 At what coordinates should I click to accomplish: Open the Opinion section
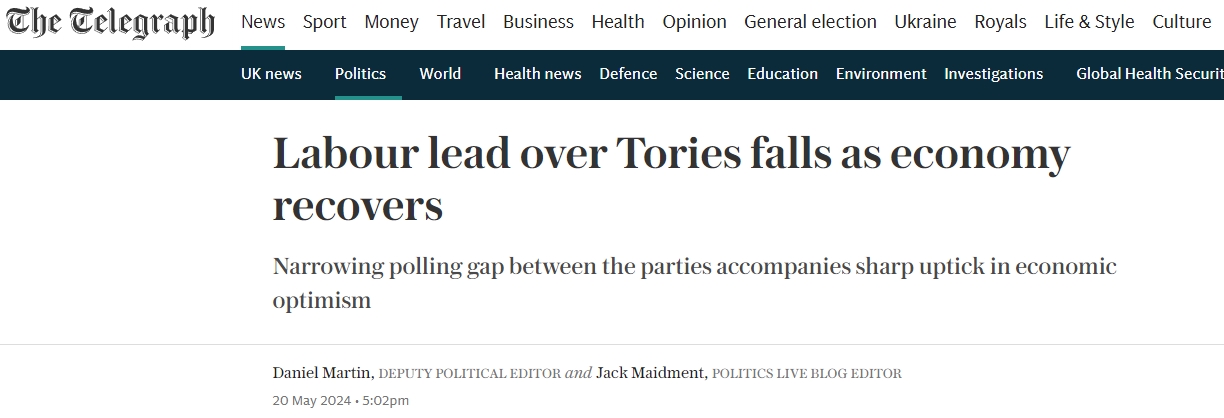pyautogui.click(x=694, y=22)
